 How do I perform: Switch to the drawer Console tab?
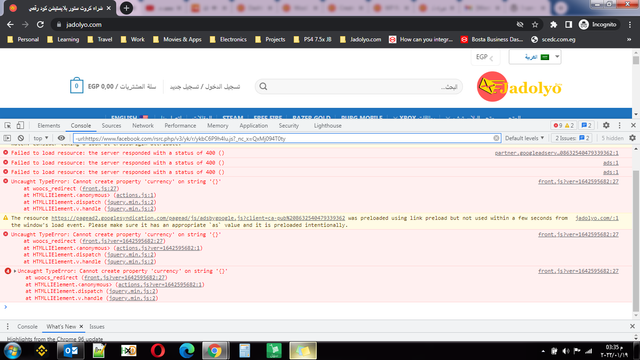(x=27, y=327)
